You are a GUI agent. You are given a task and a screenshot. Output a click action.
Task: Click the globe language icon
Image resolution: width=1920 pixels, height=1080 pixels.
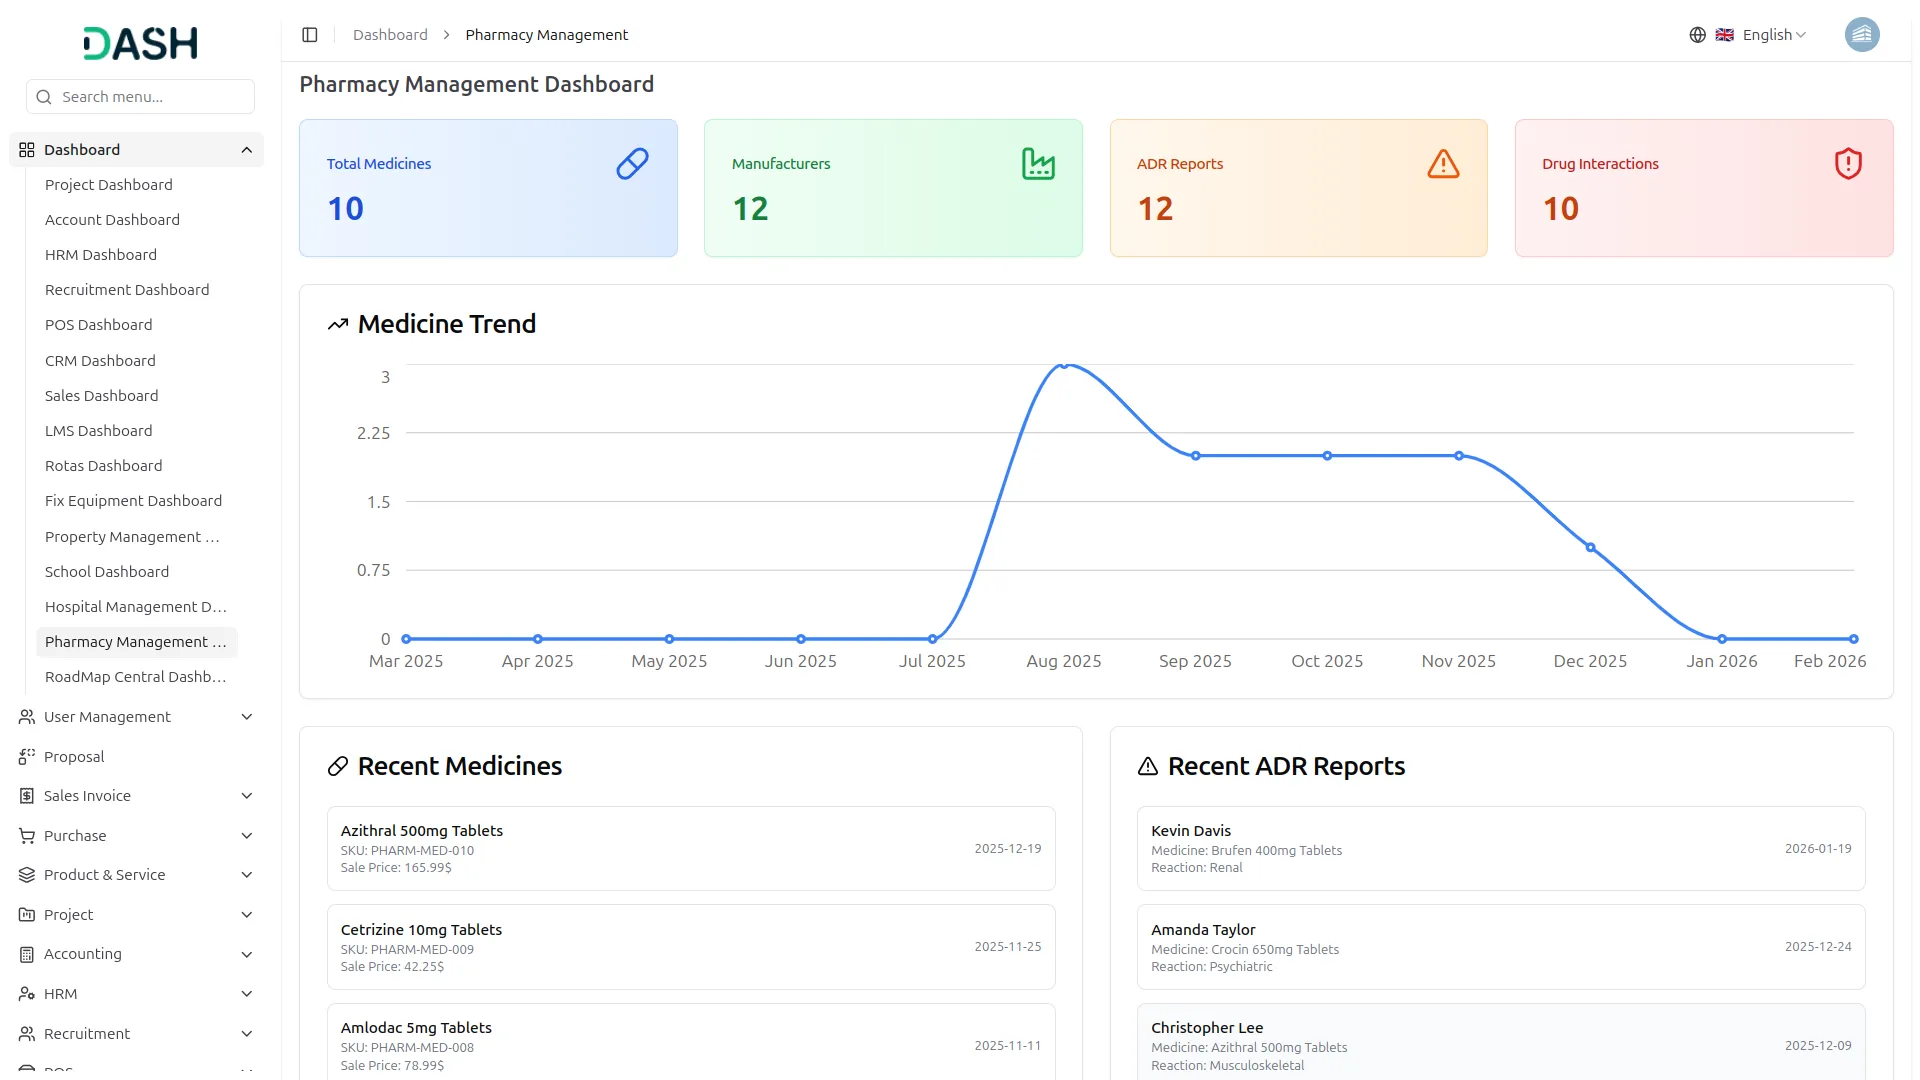1697,35
